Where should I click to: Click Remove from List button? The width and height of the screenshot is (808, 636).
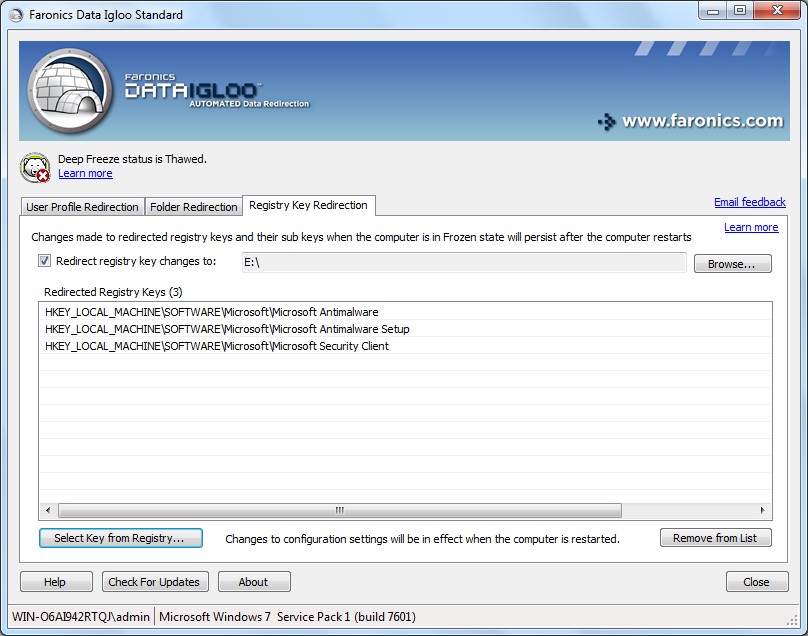(715, 538)
